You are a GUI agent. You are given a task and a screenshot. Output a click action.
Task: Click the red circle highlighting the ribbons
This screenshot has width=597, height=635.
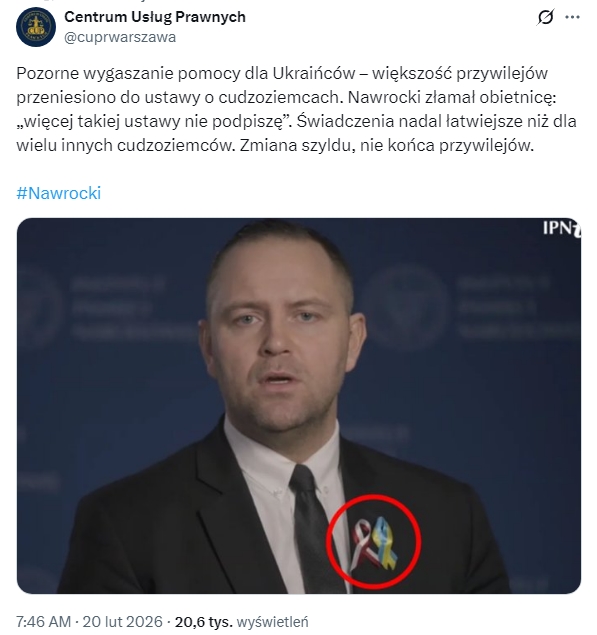374,541
